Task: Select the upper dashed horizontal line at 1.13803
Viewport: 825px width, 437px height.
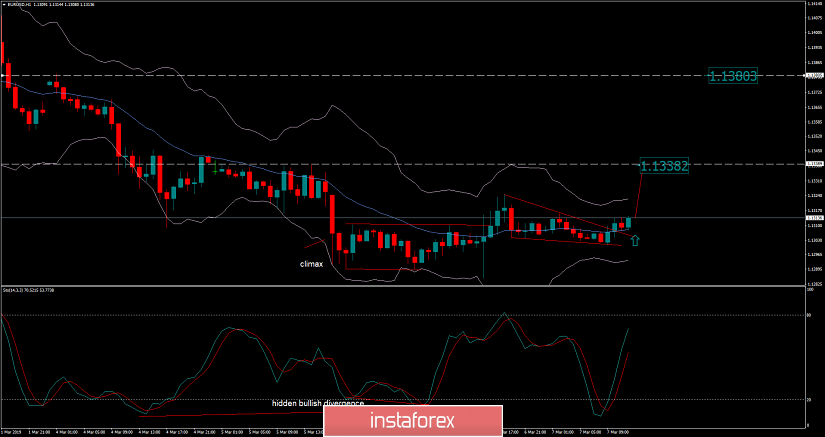Action: click(400, 76)
